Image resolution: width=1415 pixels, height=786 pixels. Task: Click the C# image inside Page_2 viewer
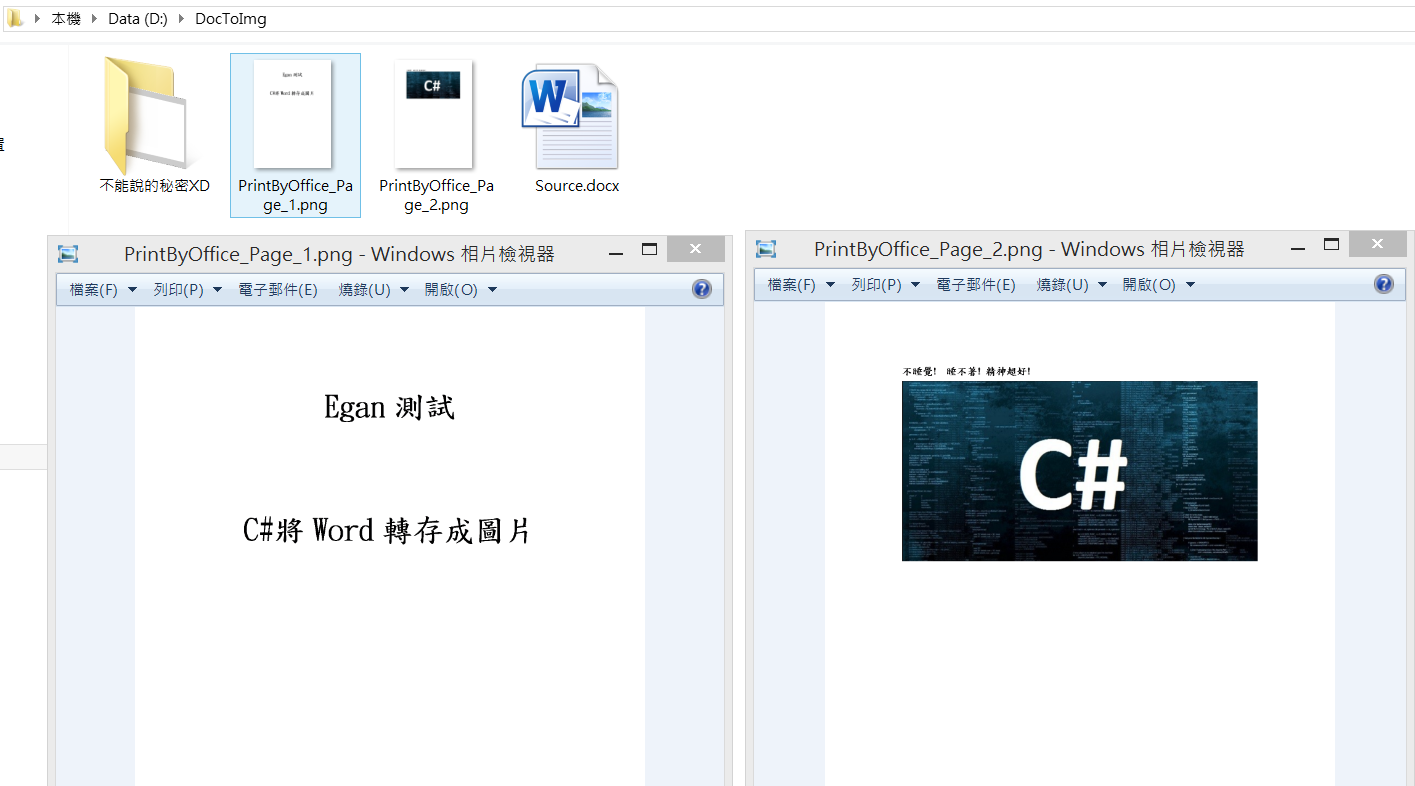[1079, 470]
